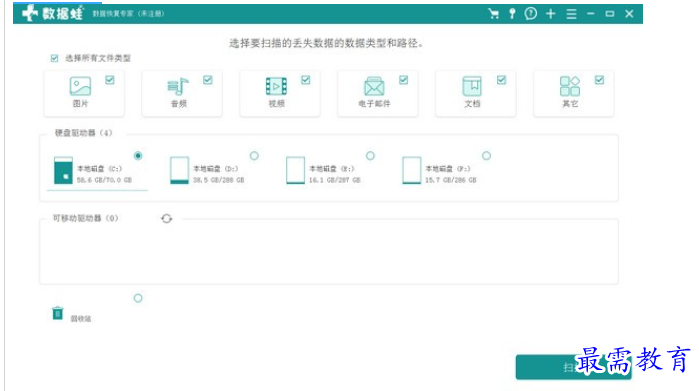This screenshot has width=699, height=391.
Task: Uncheck the 图片 checkbox
Action: tap(110, 80)
